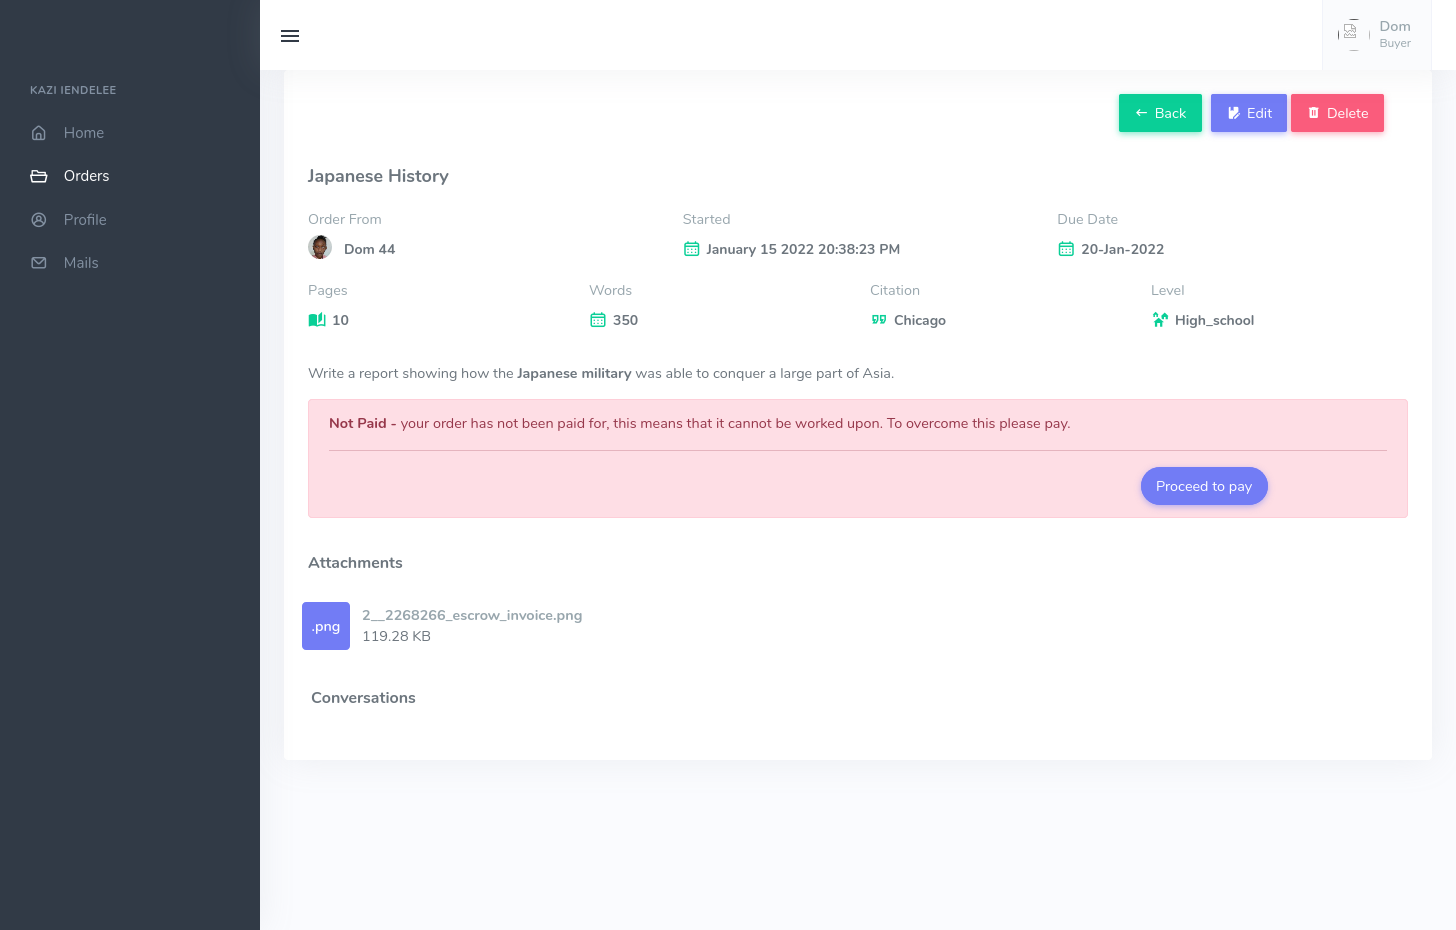Open the Home sidebar item
This screenshot has width=1456, height=930.
pyautogui.click(x=83, y=133)
